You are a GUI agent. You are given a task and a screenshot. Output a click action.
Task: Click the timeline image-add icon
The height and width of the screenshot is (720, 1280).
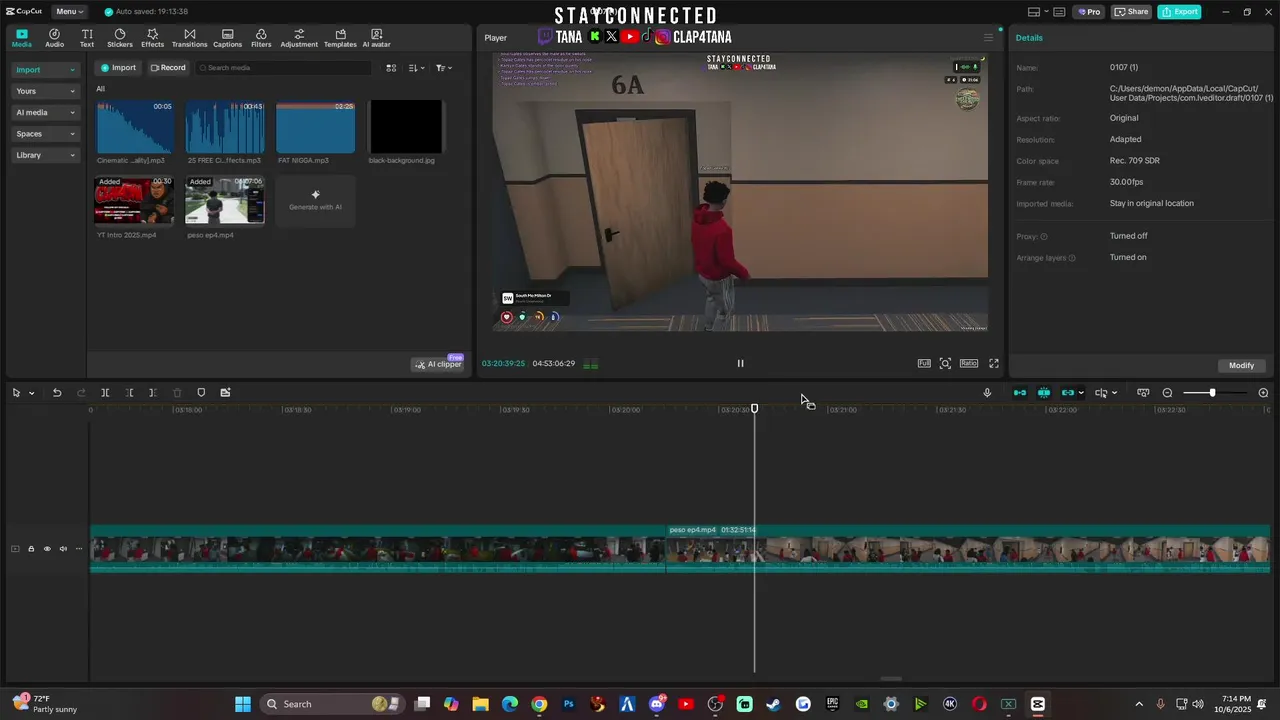pyautogui.click(x=225, y=393)
